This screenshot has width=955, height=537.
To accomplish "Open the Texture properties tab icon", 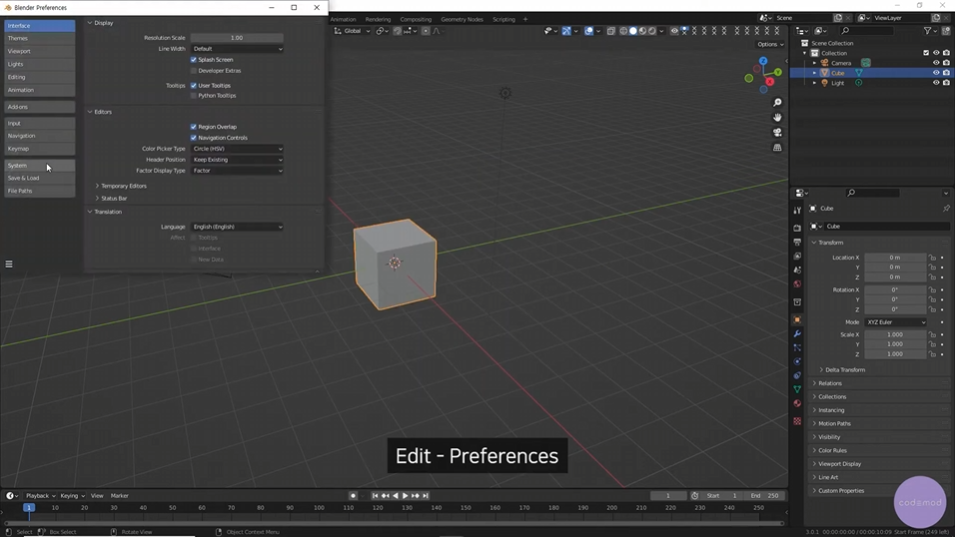I will click(797, 421).
